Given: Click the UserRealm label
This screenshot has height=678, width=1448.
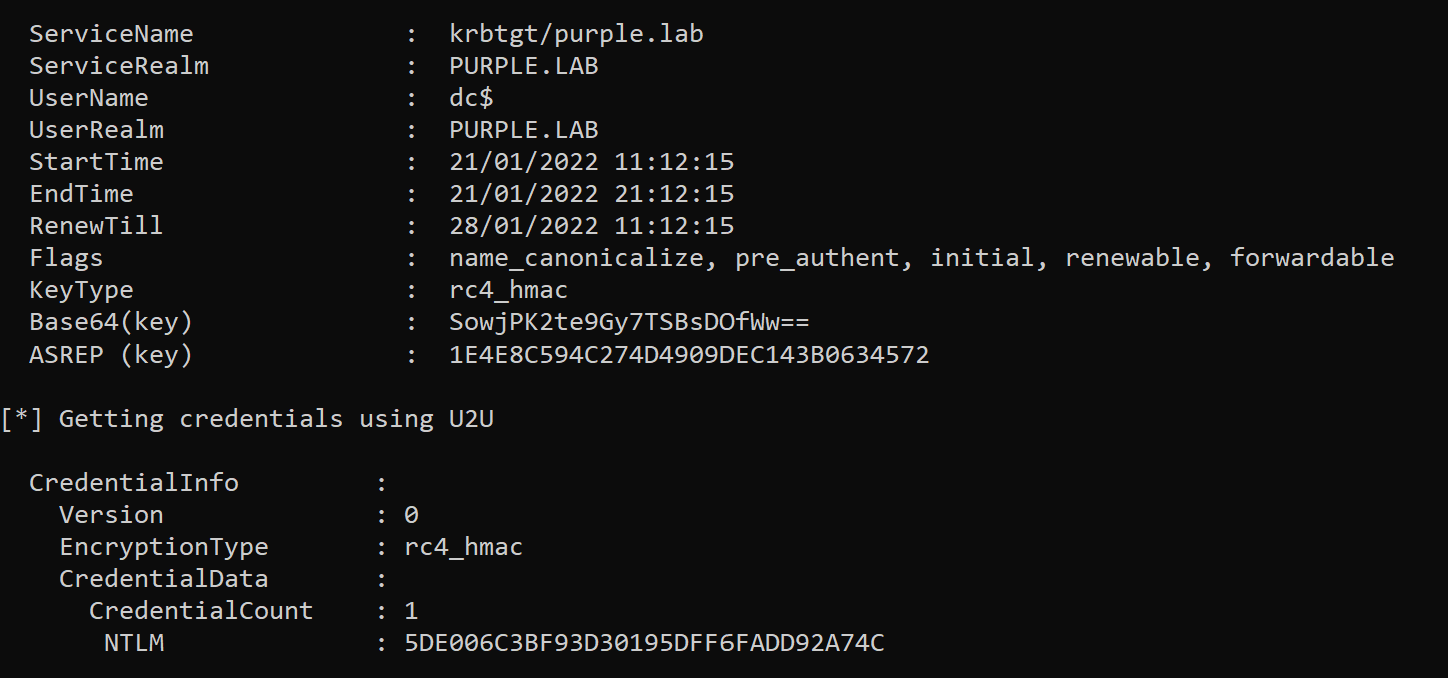Looking at the screenshot, I should 96,130.
